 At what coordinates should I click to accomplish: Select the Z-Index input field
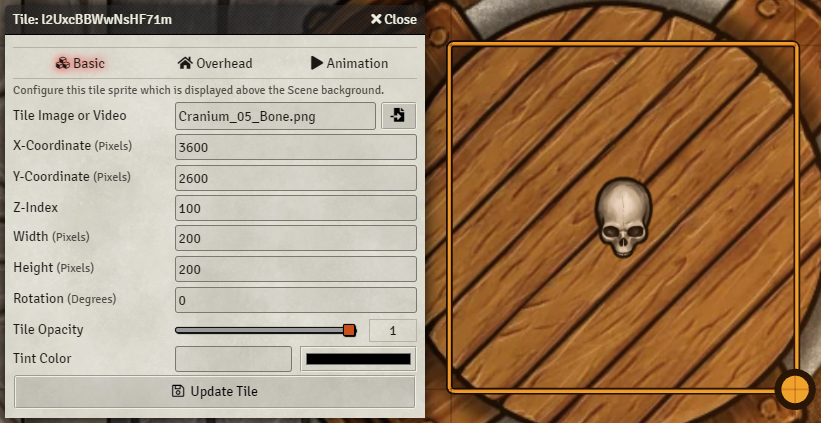click(296, 208)
